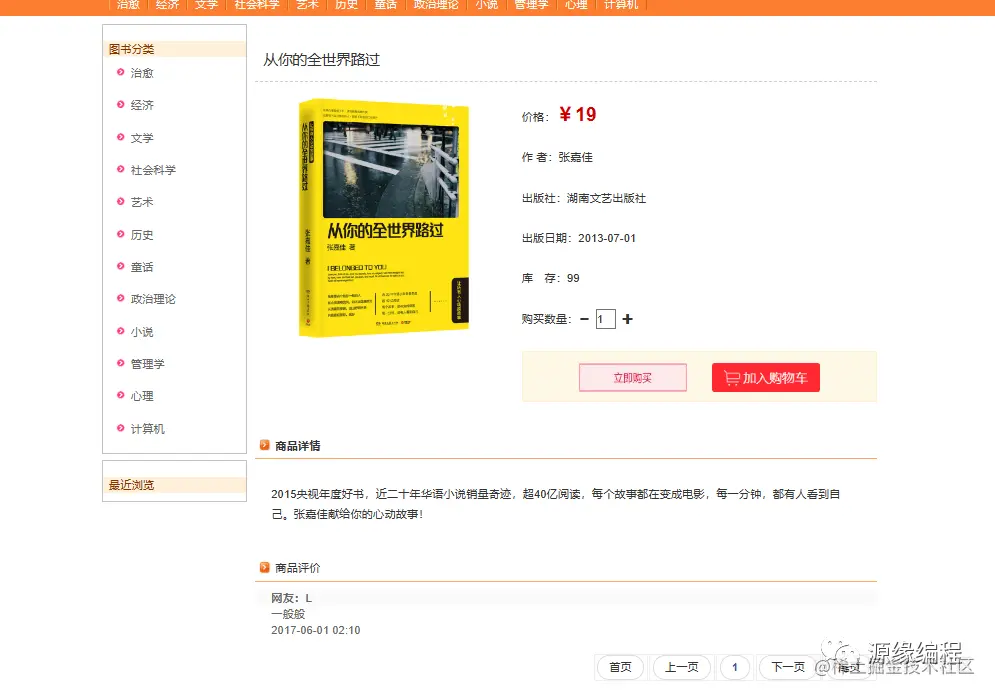This screenshot has height=697, width=995.
Task: Click the publisher 湖南文艺出版社 text
Action: click(x=606, y=199)
